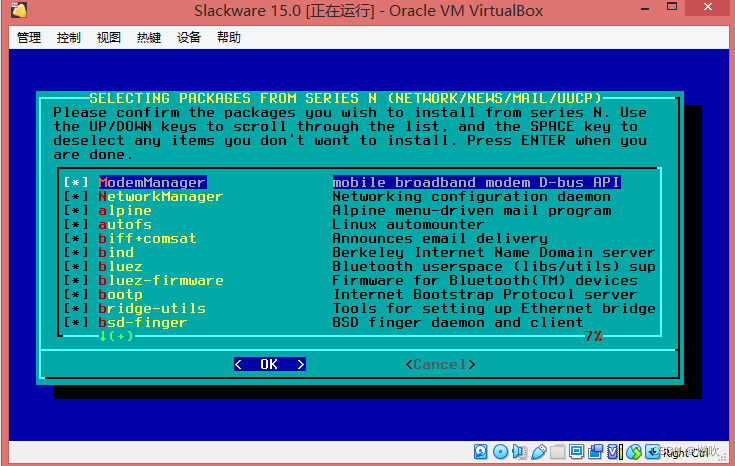Toggle the bsd-finger package checkbox
Image resolution: width=735 pixels, height=466 pixels.
[x=76, y=323]
